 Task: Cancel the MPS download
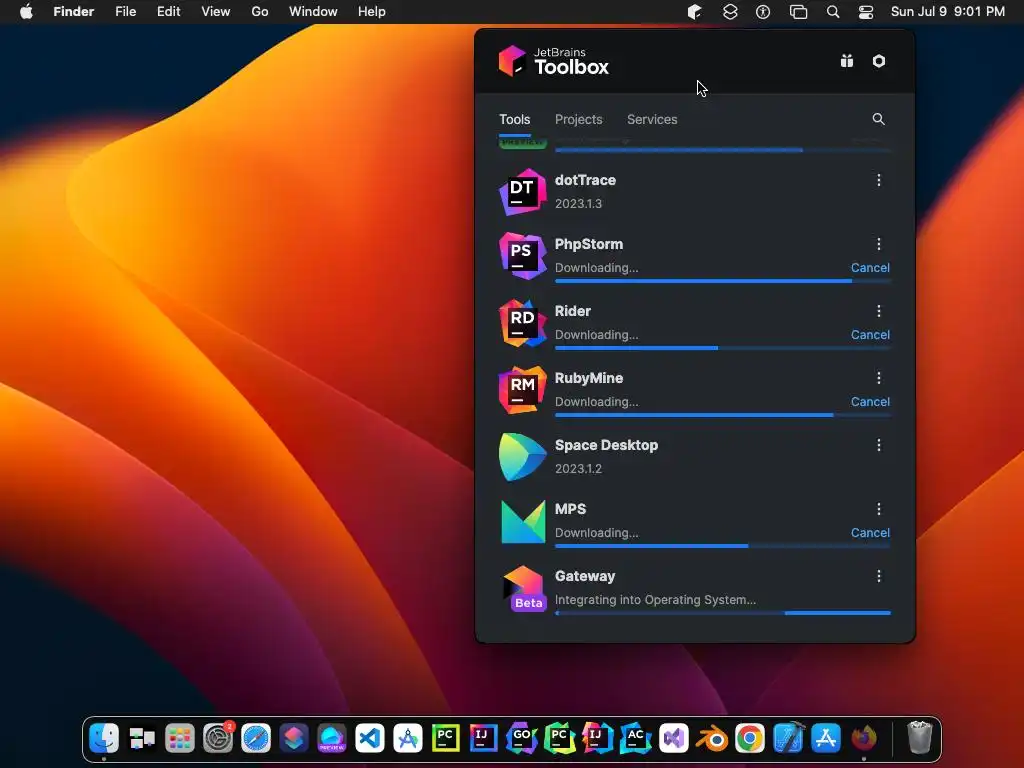coord(870,533)
